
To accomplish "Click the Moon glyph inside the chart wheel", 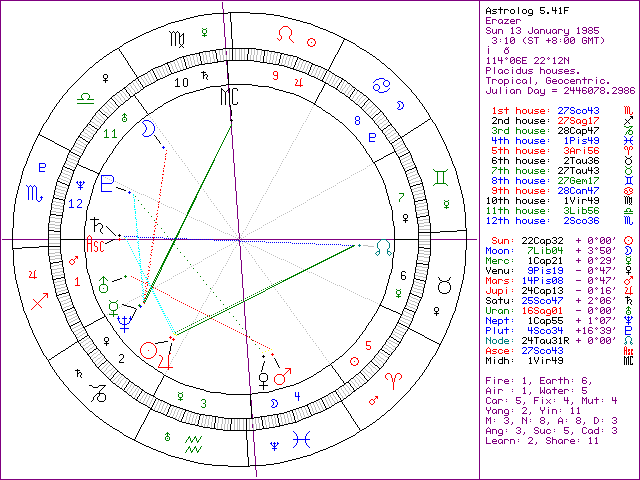I will click(147, 128).
